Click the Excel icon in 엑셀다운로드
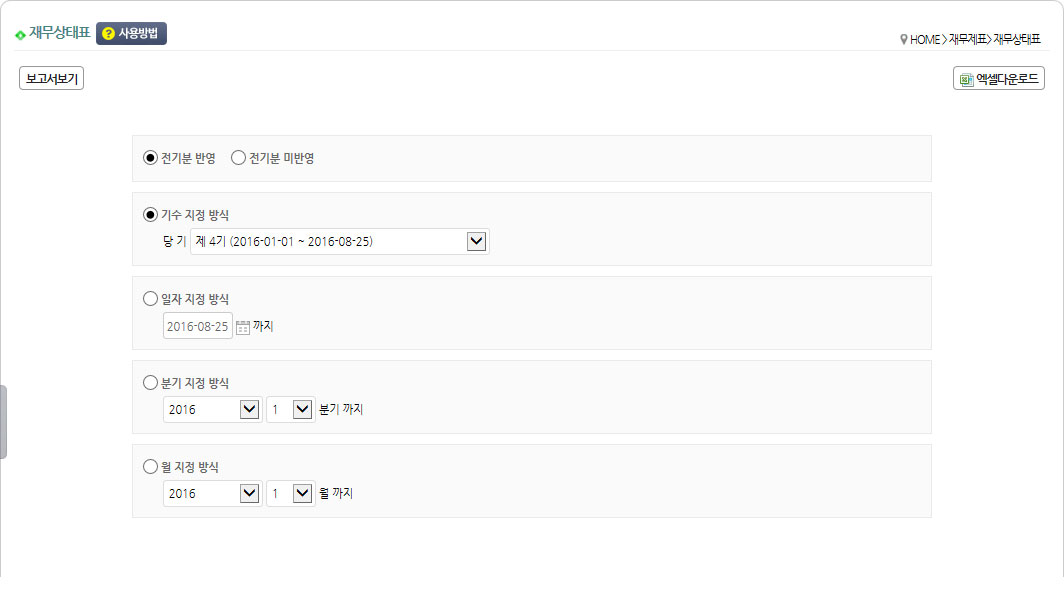The height and width of the screenshot is (607, 1064). point(966,79)
